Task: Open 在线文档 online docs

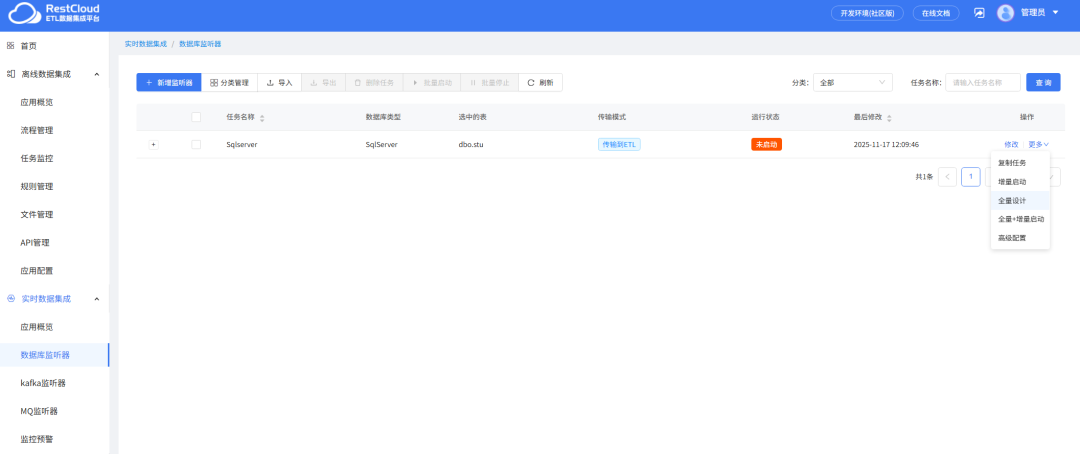Action: (x=936, y=13)
